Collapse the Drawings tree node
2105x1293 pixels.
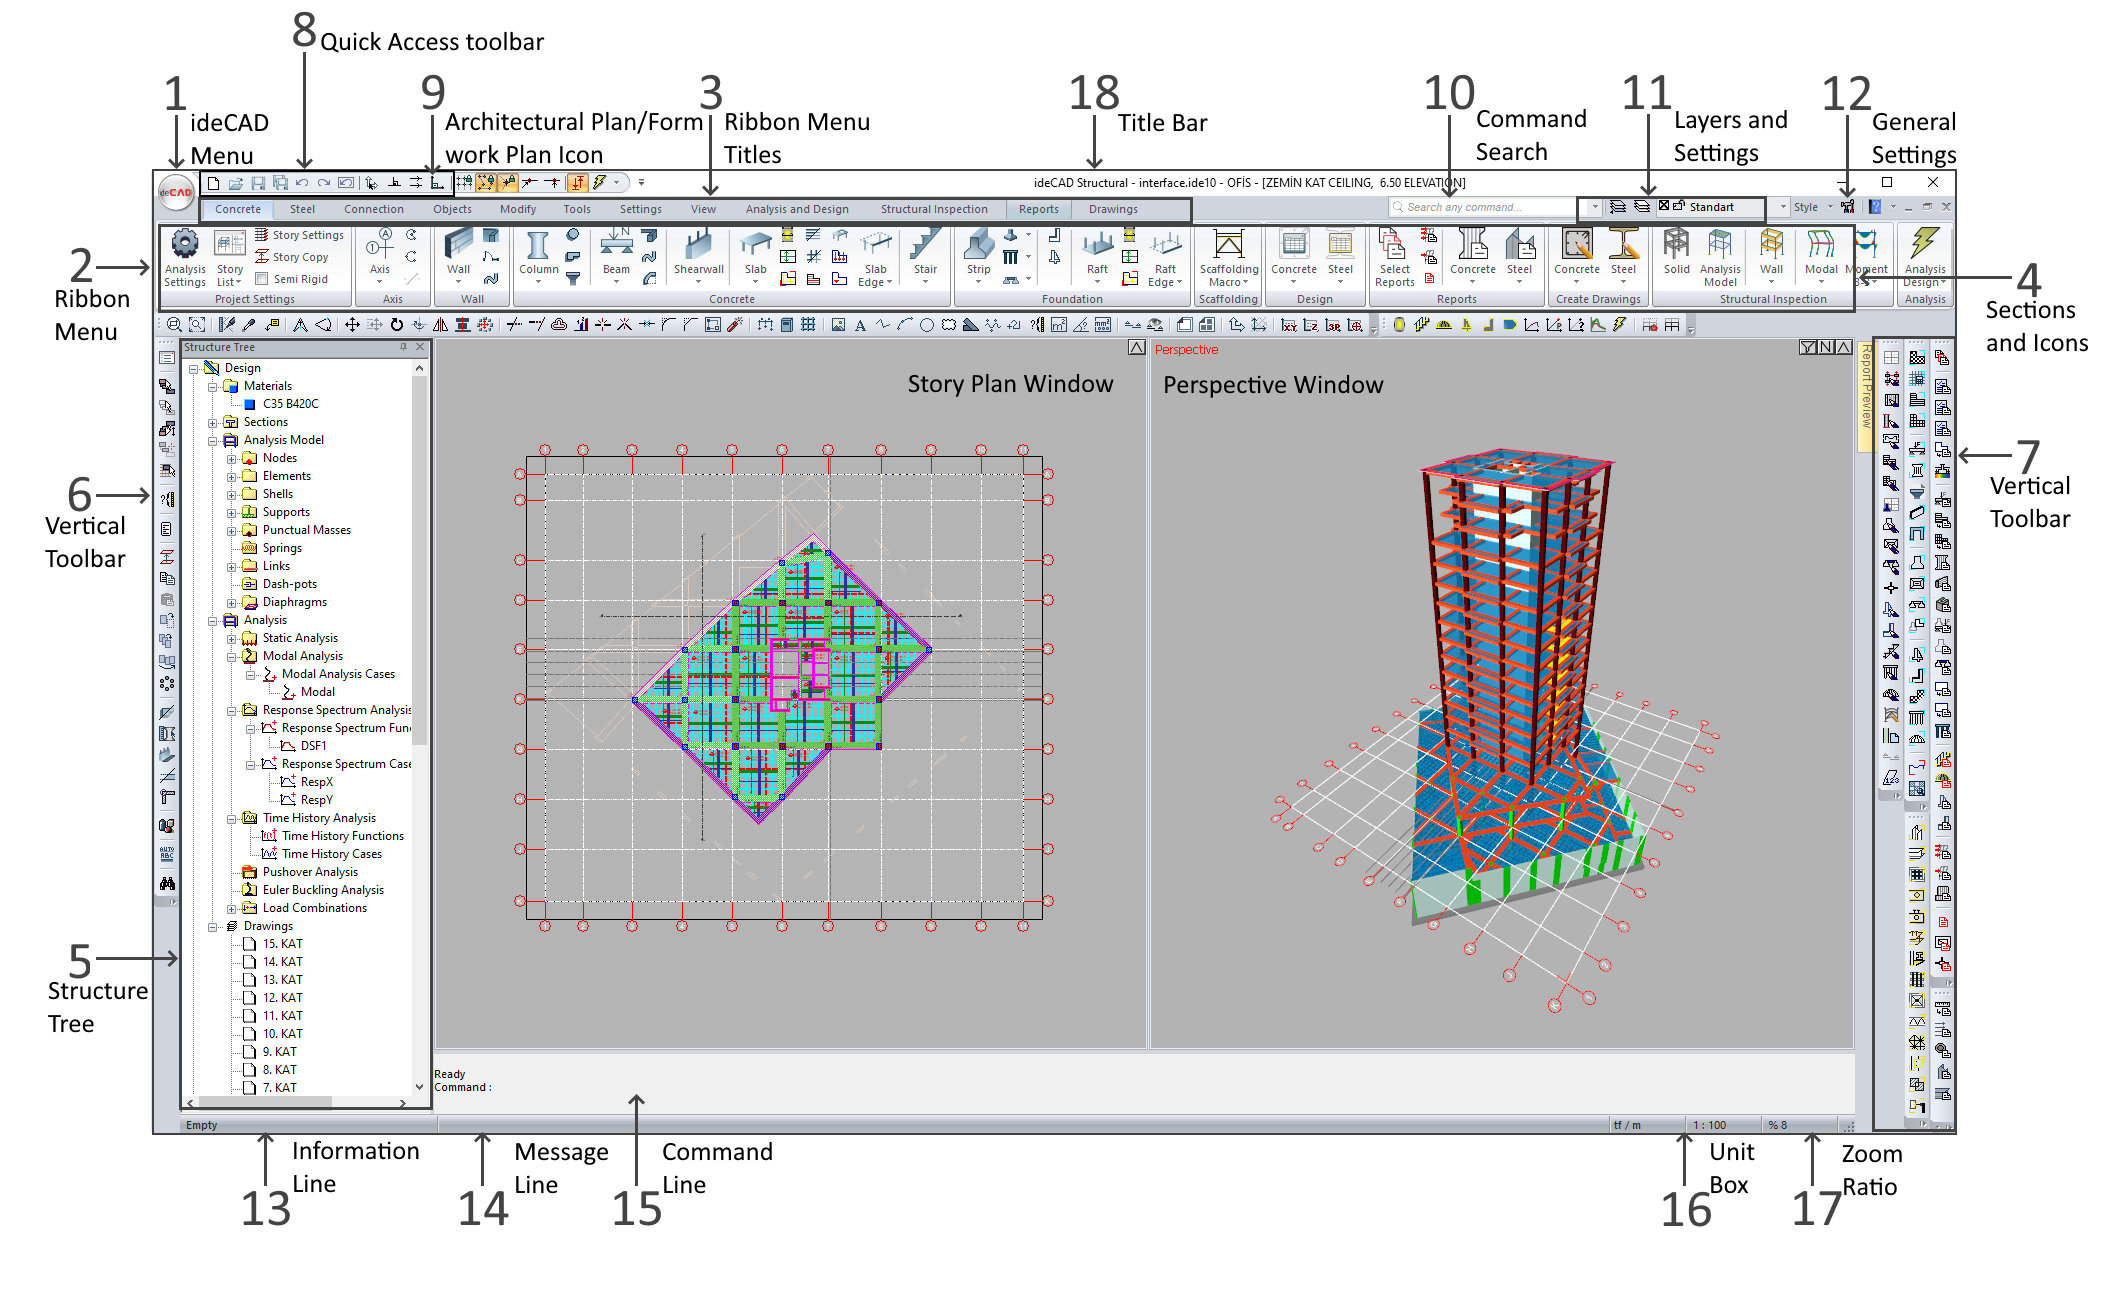pyautogui.click(x=213, y=926)
